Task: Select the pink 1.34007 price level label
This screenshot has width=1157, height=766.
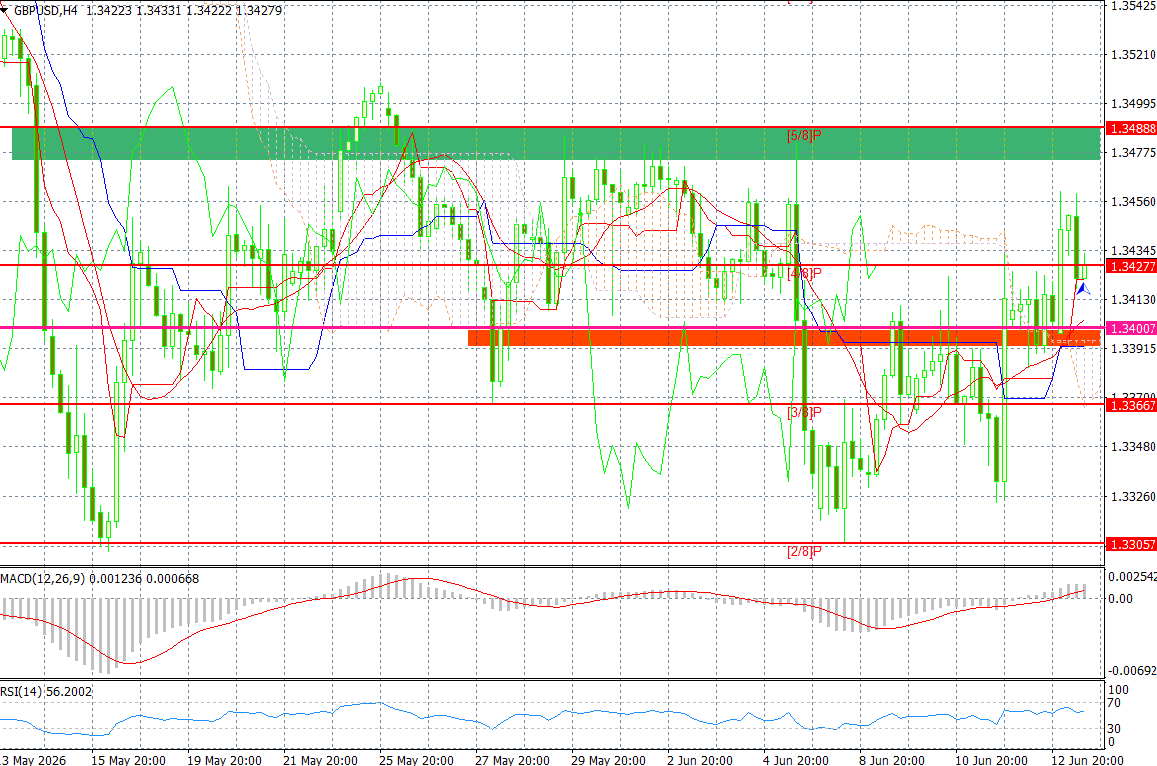Action: pos(1133,328)
